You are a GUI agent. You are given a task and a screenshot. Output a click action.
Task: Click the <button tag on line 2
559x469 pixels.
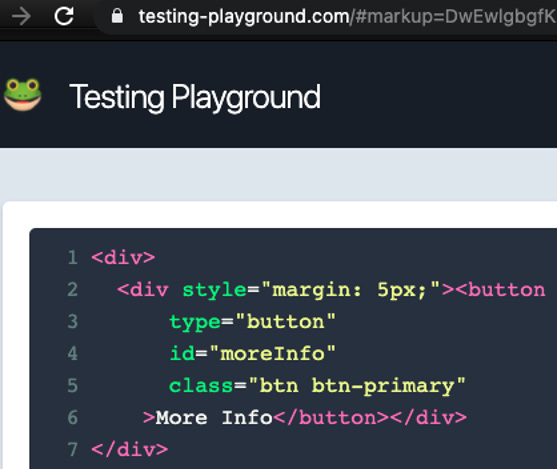click(500, 289)
